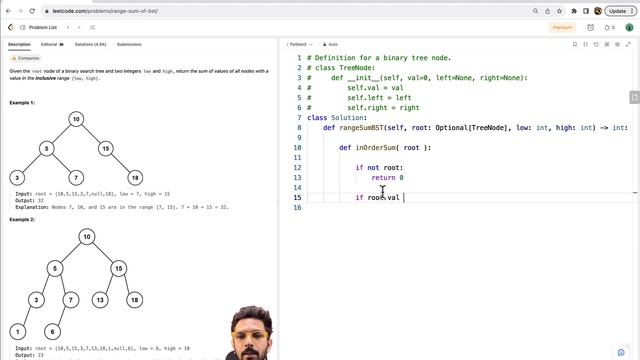Click Example 1 explanation text
The height and width of the screenshot is (360, 640).
tap(122, 207)
